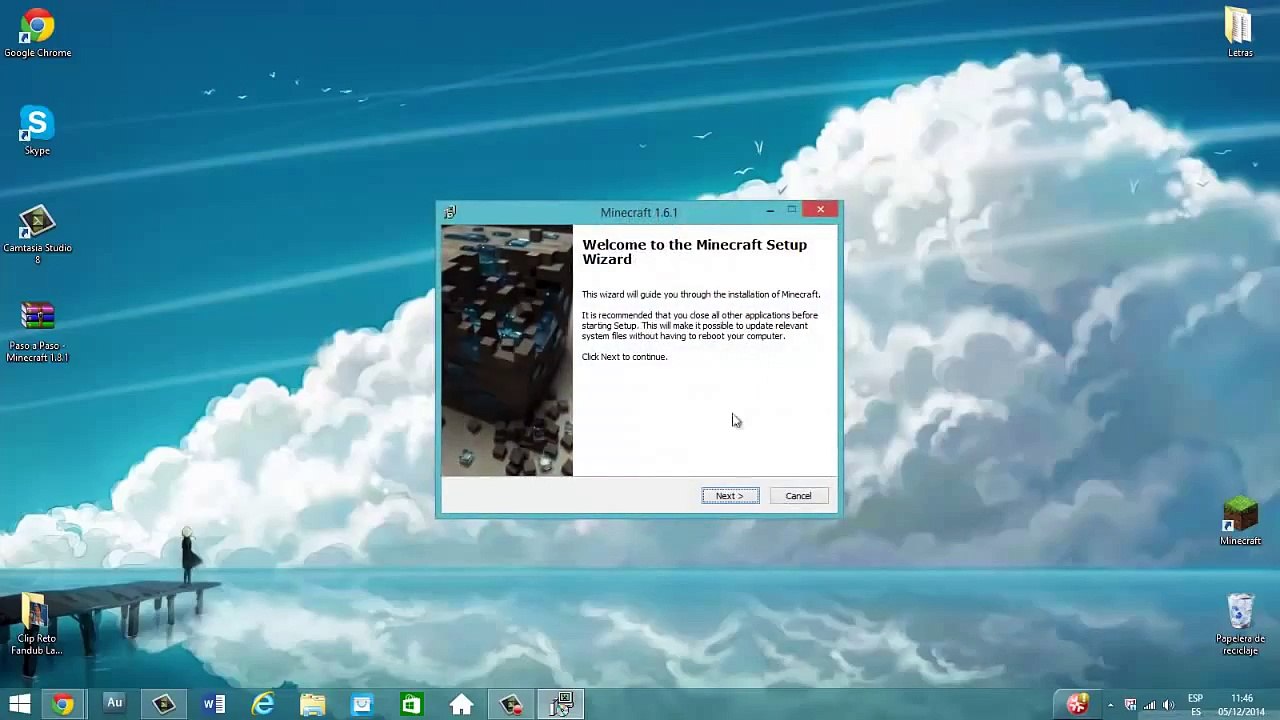Select the Minecraft installer taskbar icon
This screenshot has height=720, width=1280.
[x=561, y=704]
